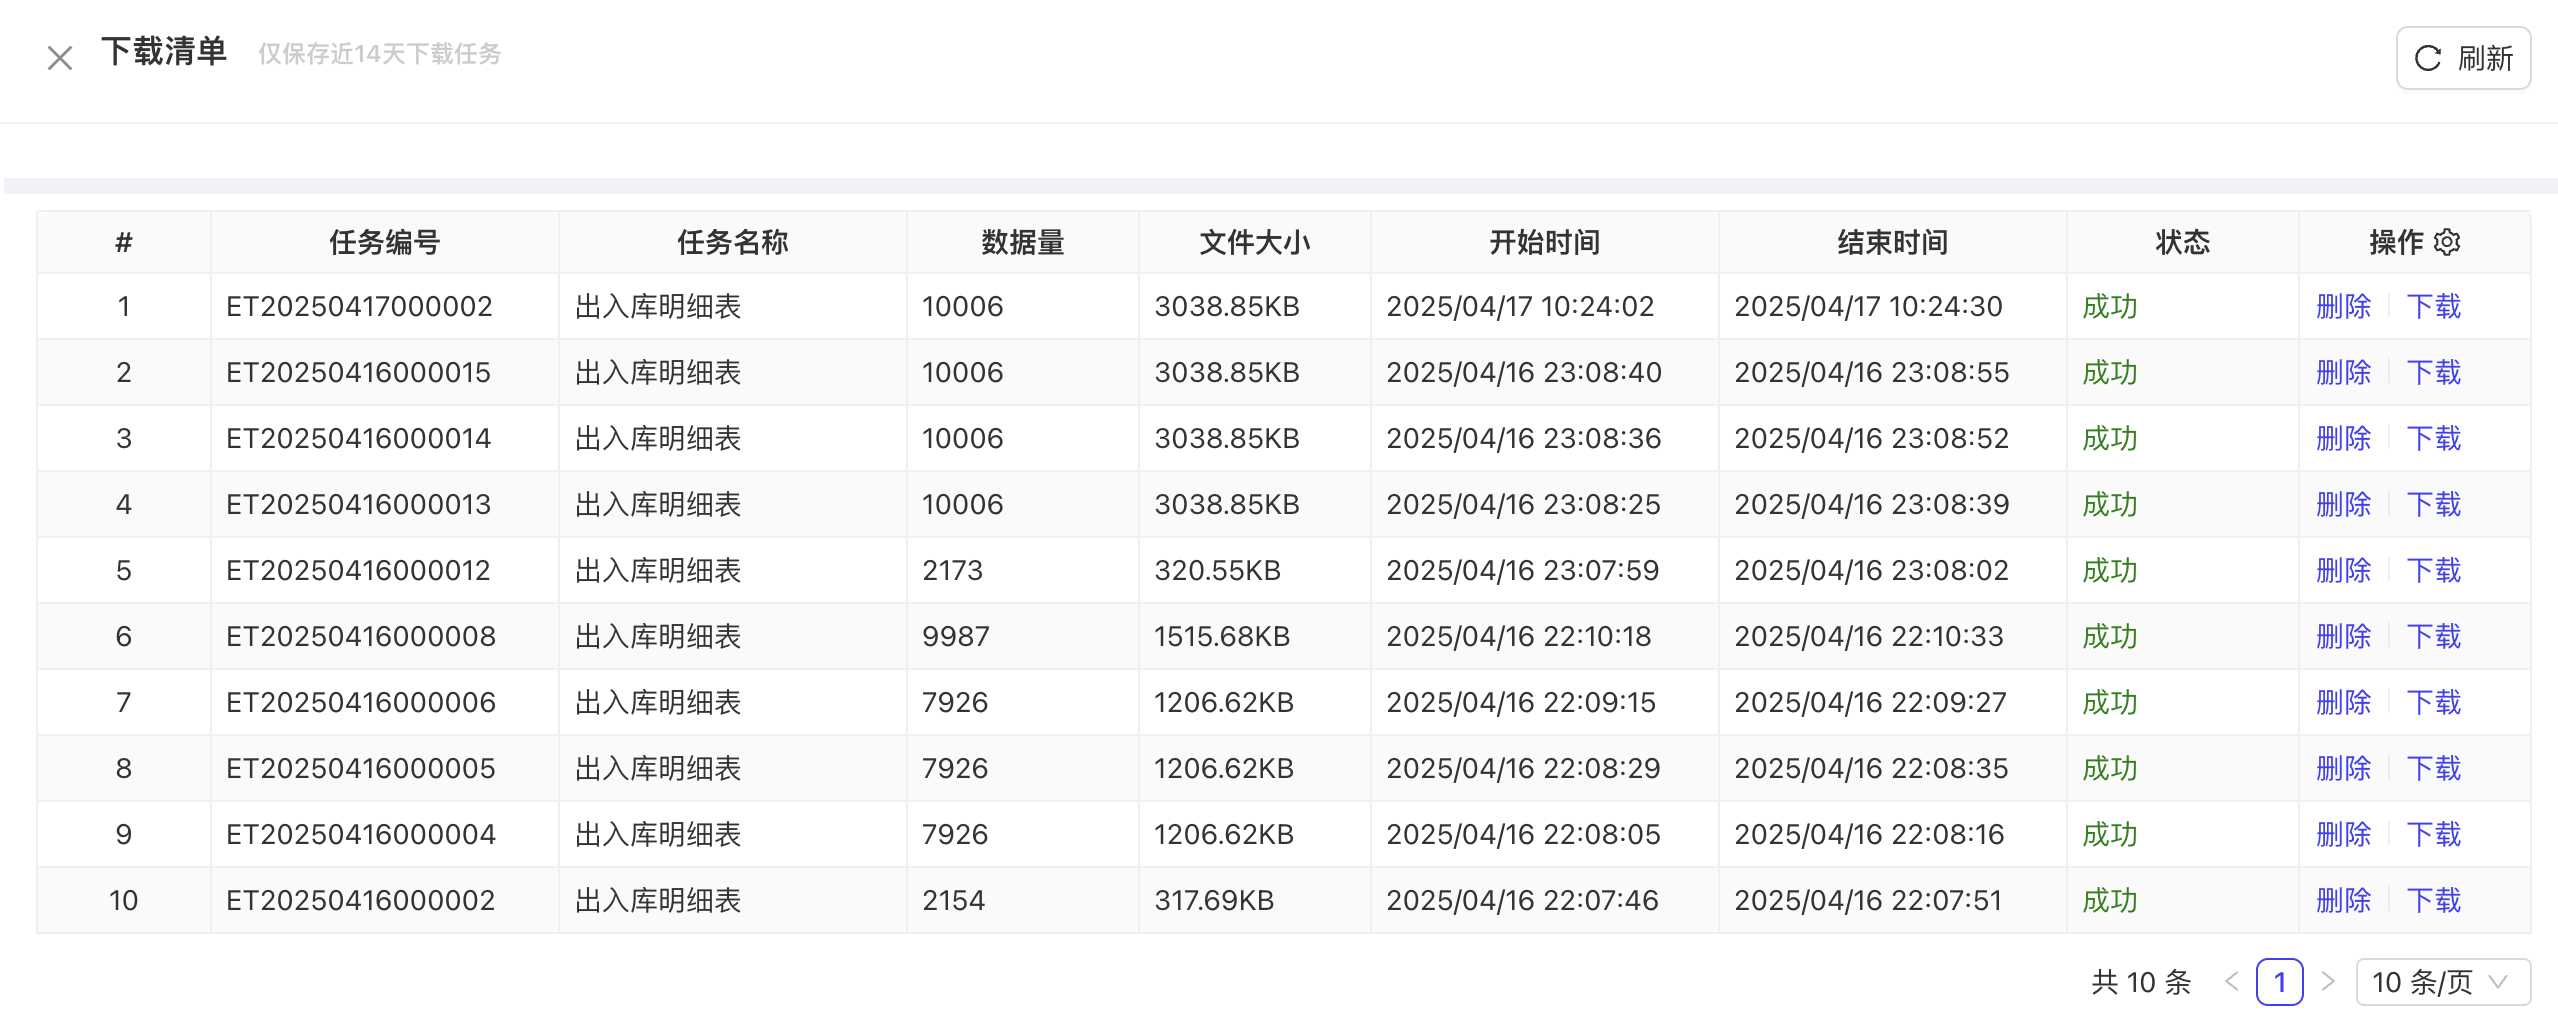This screenshot has width=2558, height=1016.
Task: Click the refresh button
Action: (x=2463, y=58)
